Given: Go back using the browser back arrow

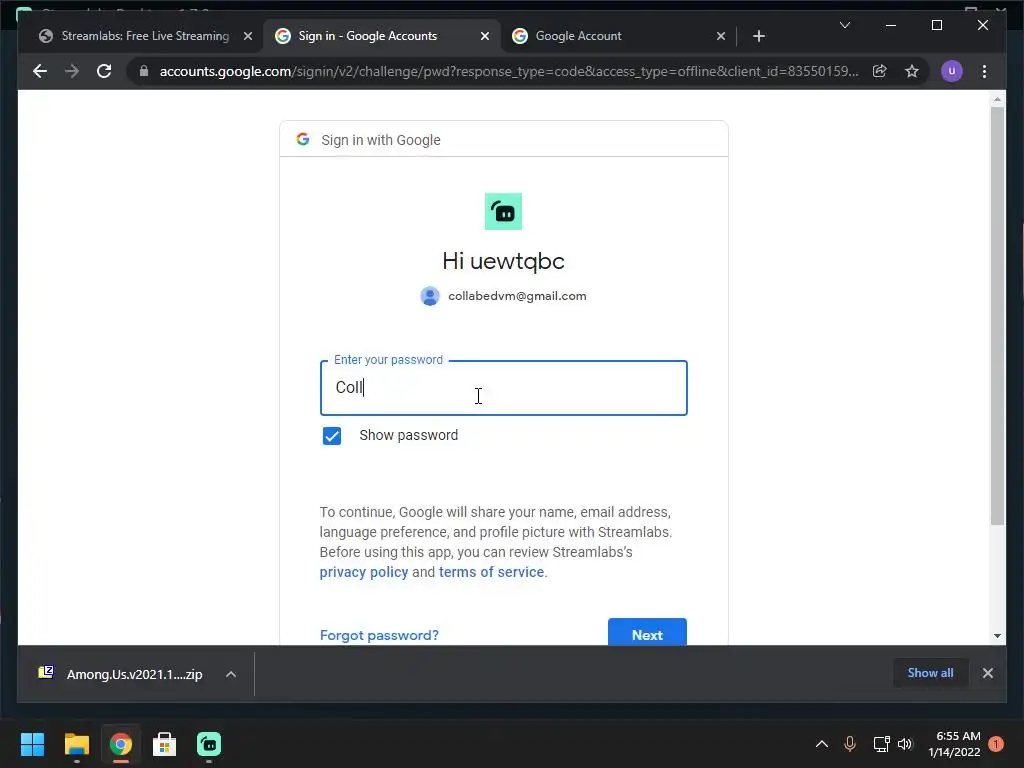Looking at the screenshot, I should [40, 71].
